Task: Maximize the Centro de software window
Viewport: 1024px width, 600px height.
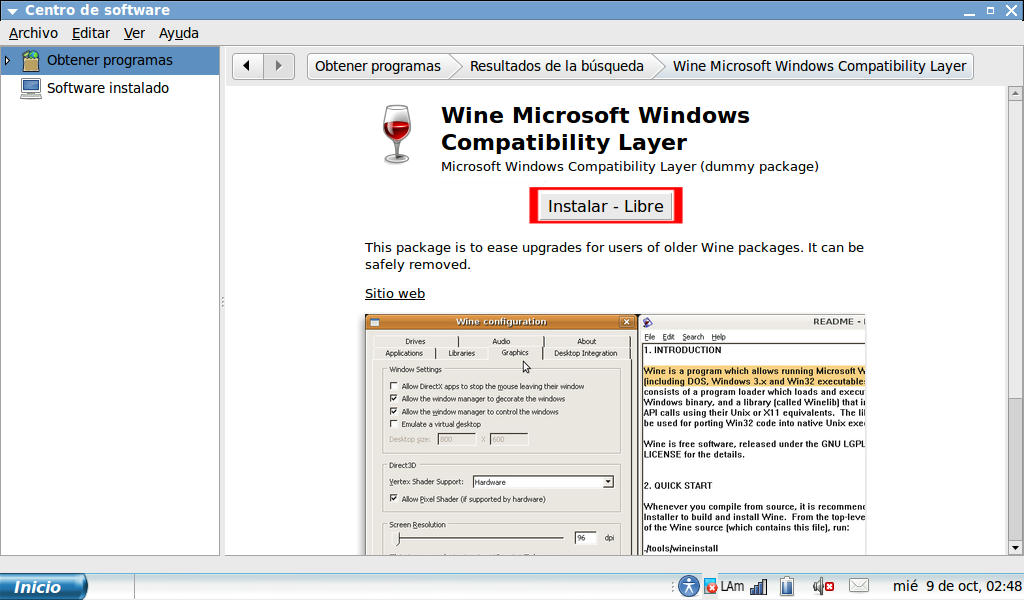Action: [x=990, y=10]
